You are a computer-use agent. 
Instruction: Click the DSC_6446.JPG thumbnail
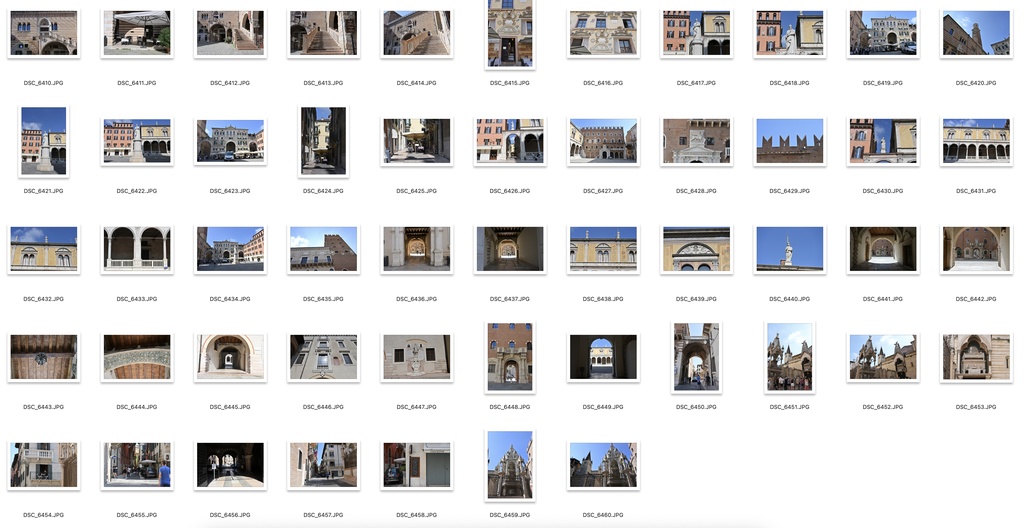323,357
